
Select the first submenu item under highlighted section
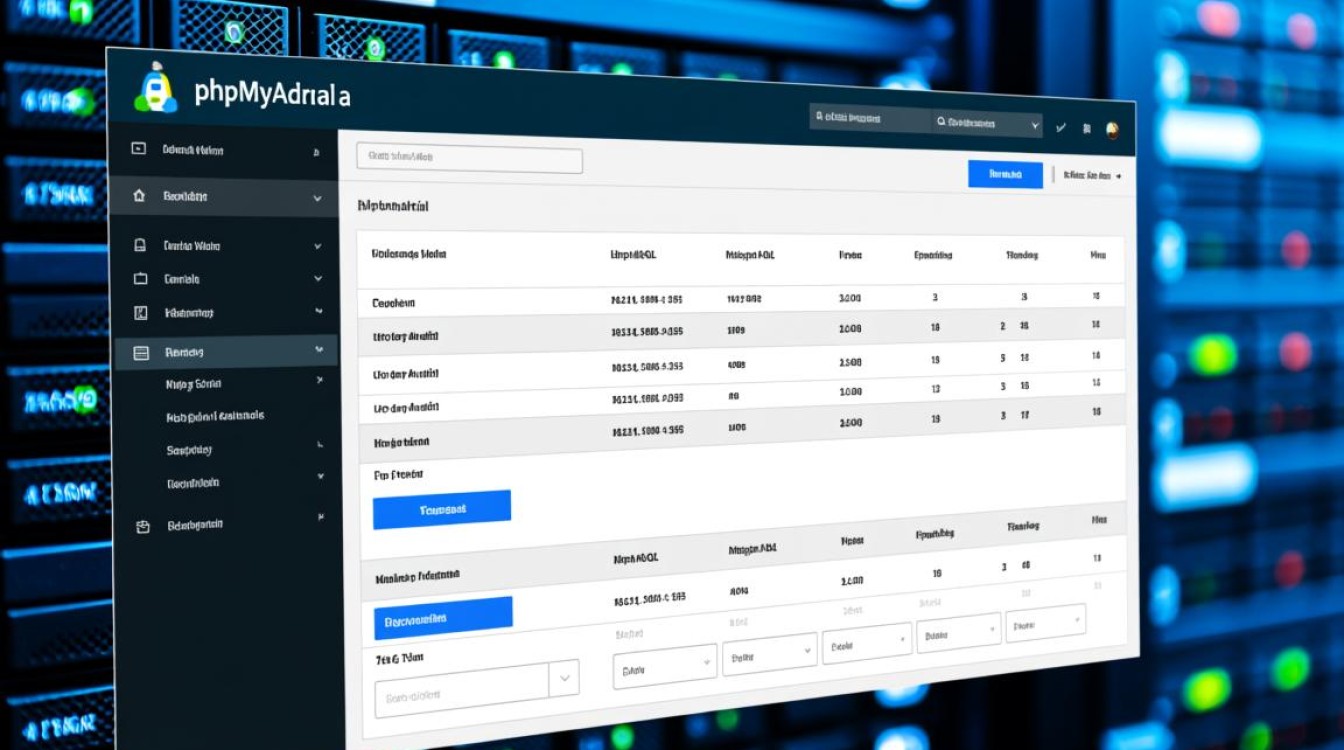(193, 384)
